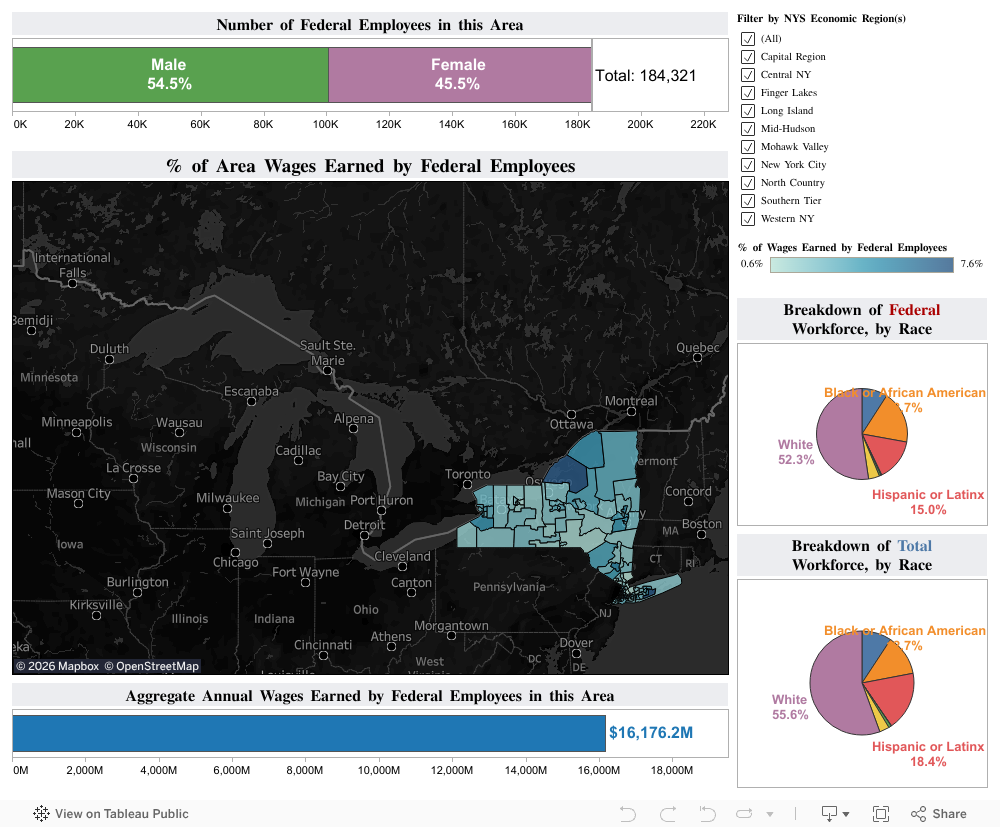Click the Share button
The image size is (1000, 827).
938,813
